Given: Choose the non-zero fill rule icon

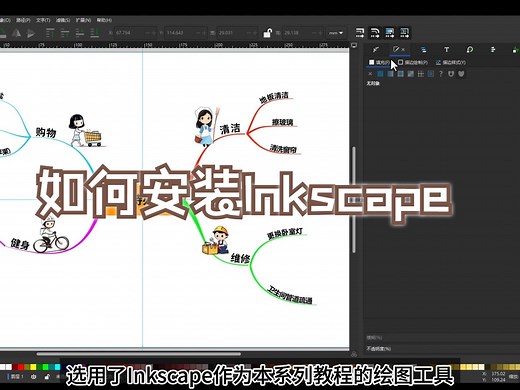Looking at the screenshot, I should pos(461,74).
